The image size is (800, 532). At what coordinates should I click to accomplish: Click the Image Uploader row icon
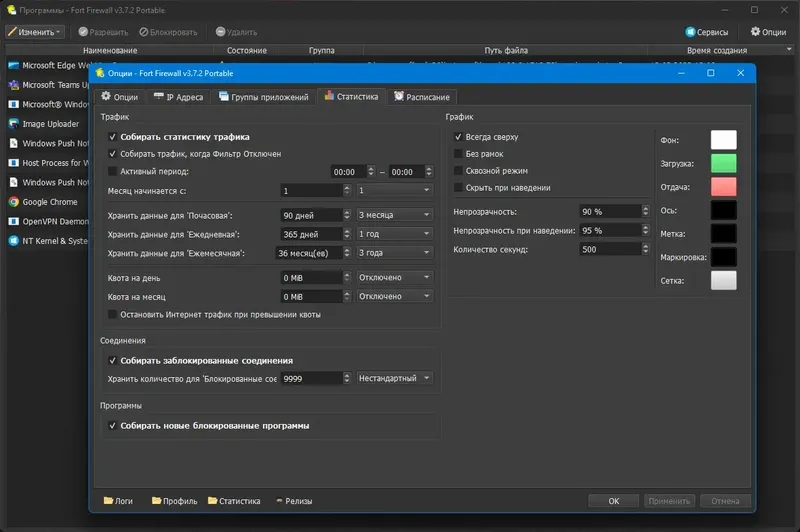click(14, 124)
